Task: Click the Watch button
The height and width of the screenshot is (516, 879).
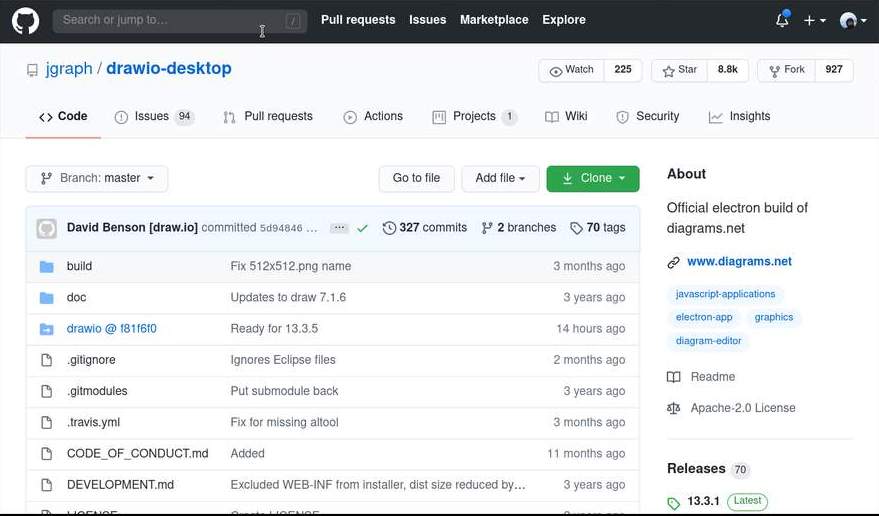Action: point(571,70)
